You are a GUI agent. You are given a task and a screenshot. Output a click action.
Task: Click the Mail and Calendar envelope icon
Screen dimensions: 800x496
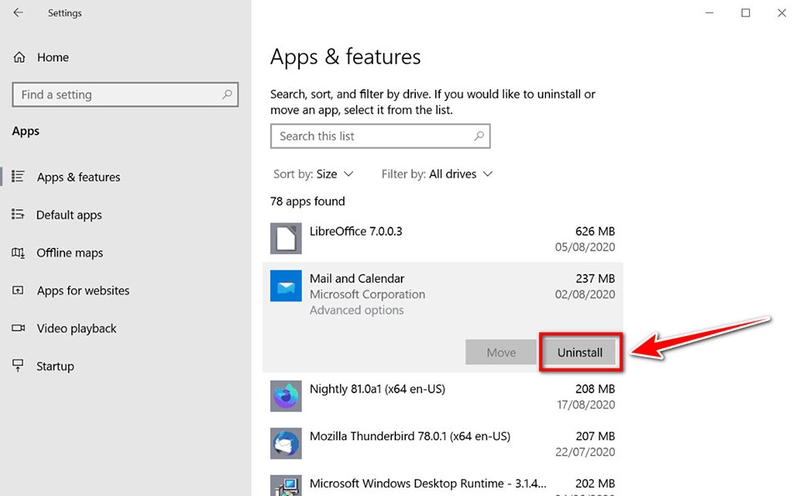coord(286,286)
